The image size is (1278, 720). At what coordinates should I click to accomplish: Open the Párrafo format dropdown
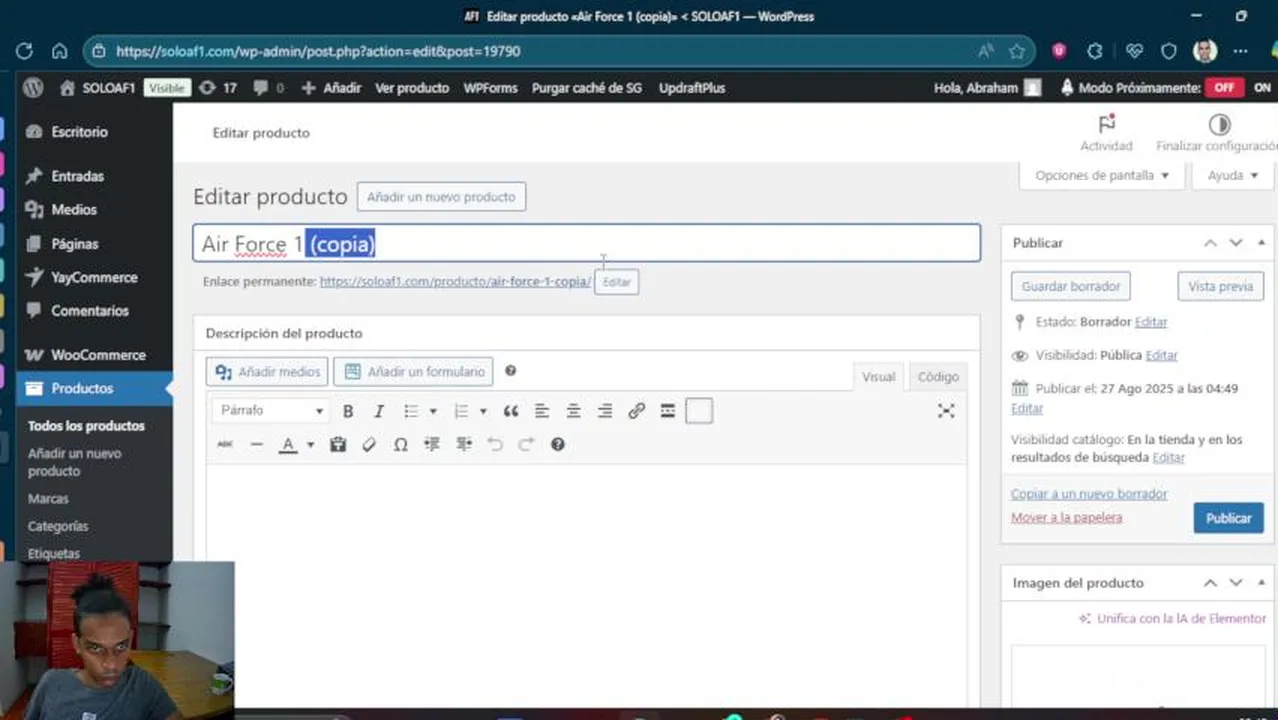coord(271,411)
